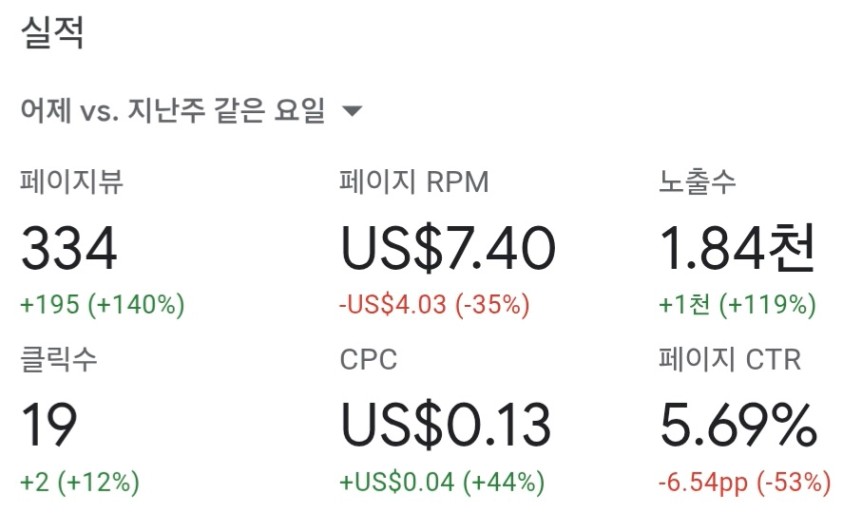This screenshot has height=532, width=862.
Task: Click the -US$4.03 (-35%) change
Action: tap(434, 304)
